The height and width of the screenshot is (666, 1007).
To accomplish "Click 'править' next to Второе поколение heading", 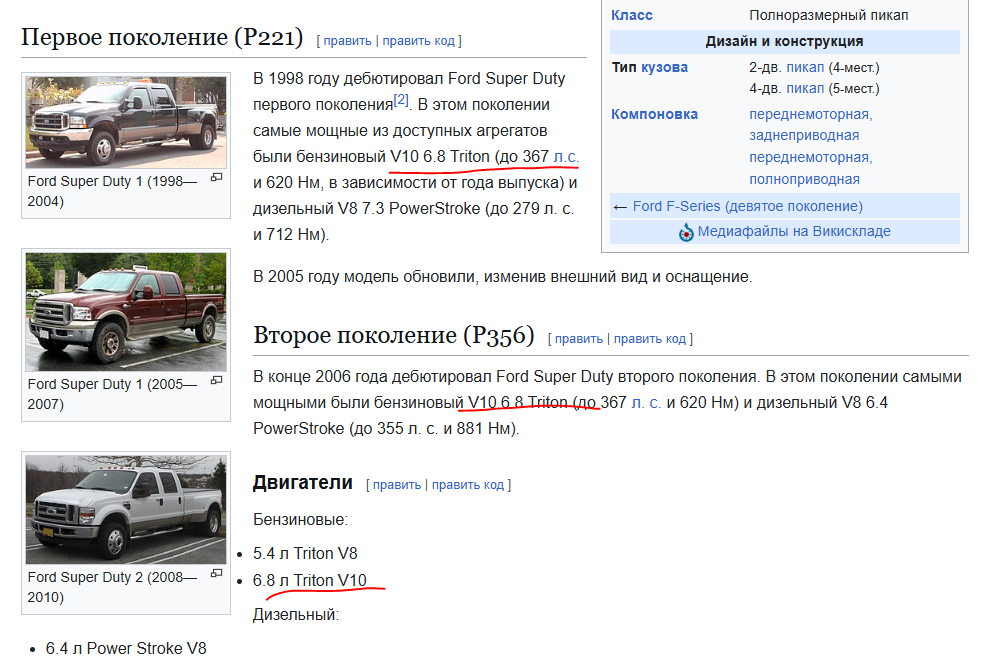I will coord(579,339).
